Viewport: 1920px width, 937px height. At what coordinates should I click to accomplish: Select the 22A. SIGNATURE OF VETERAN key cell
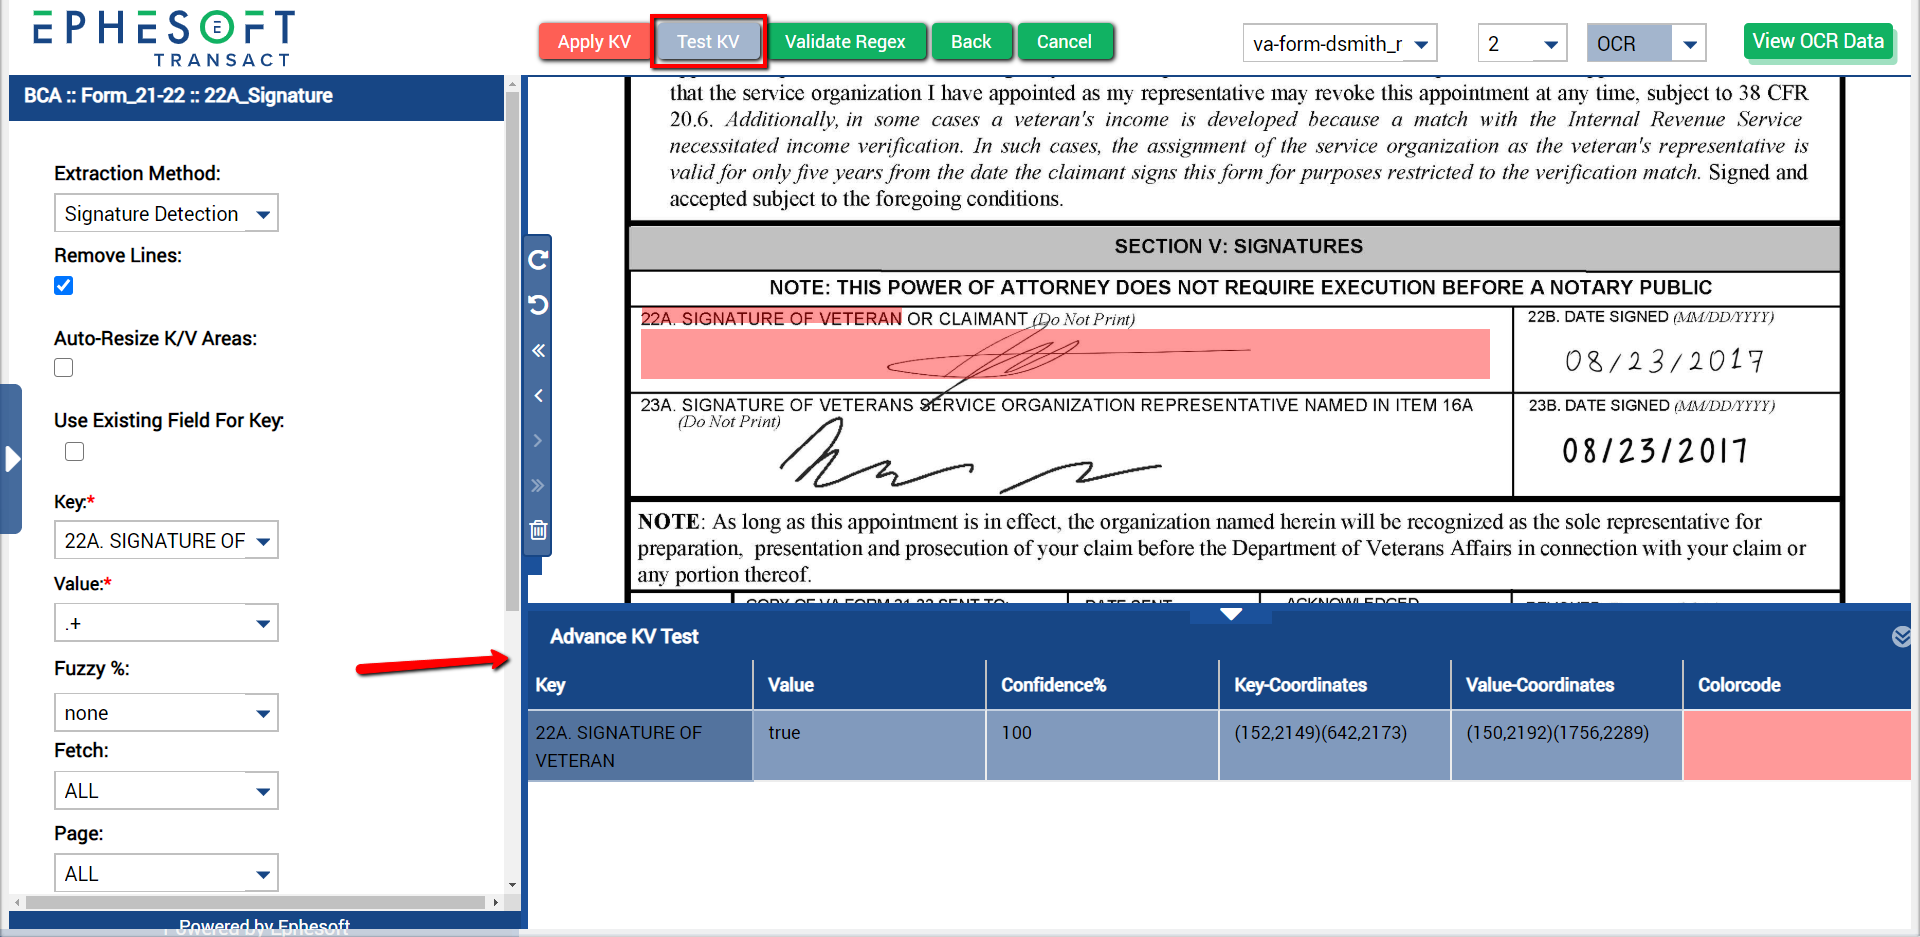click(x=640, y=746)
